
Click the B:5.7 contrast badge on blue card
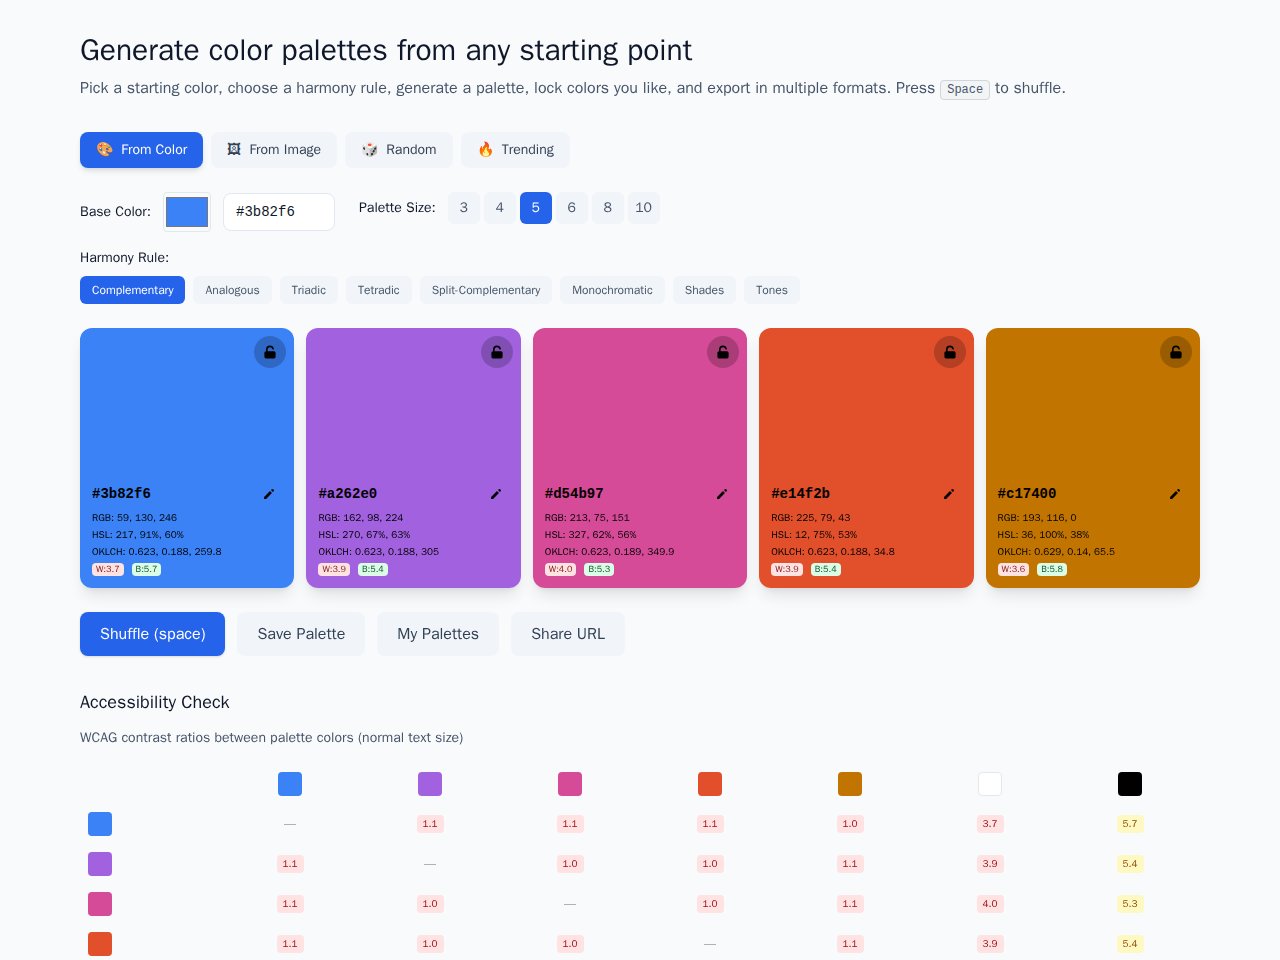[146, 570]
